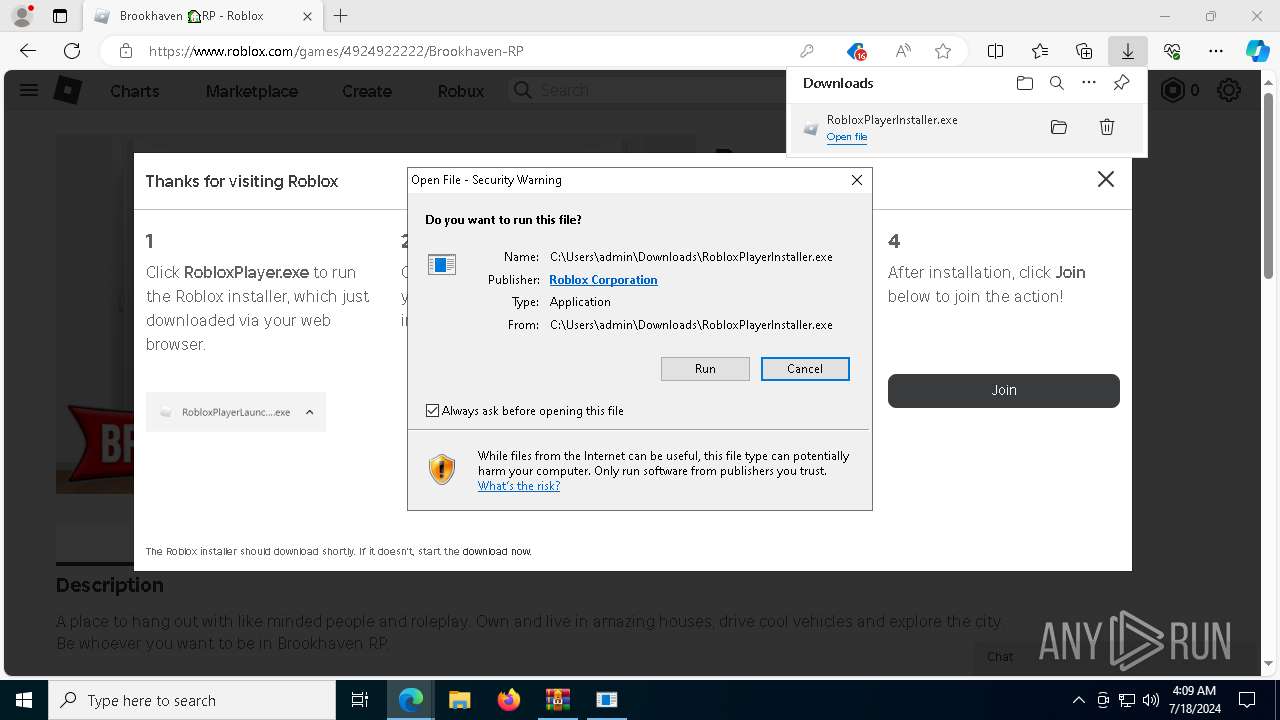Open WinRAR from taskbar

pyautogui.click(x=557, y=700)
